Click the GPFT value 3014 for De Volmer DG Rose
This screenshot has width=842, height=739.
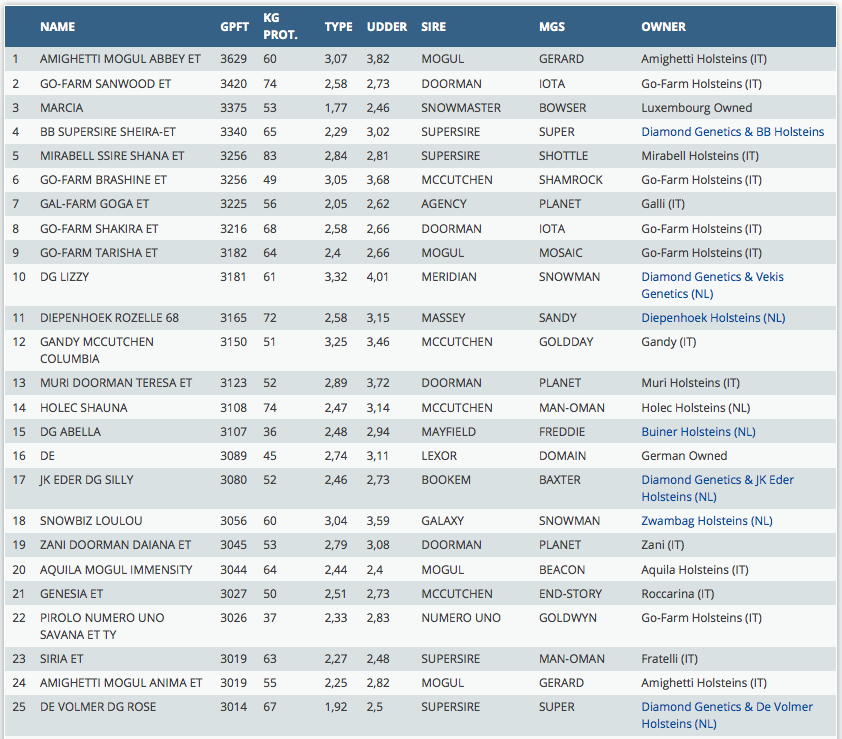click(235, 707)
